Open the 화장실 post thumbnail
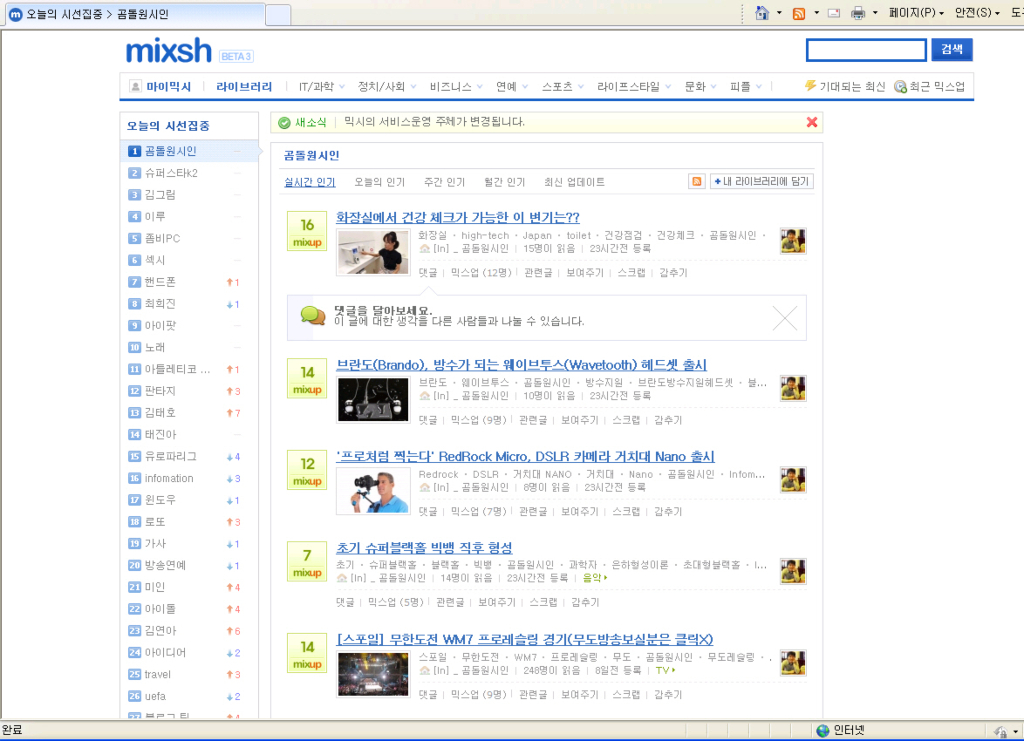Image resolution: width=1024 pixels, height=741 pixels. click(373, 252)
